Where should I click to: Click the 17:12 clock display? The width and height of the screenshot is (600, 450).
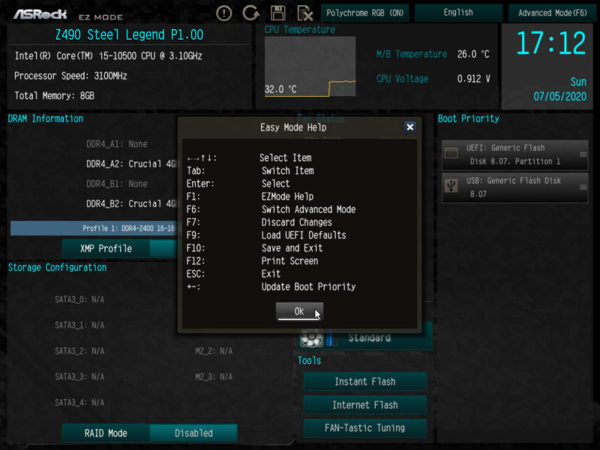(551, 43)
